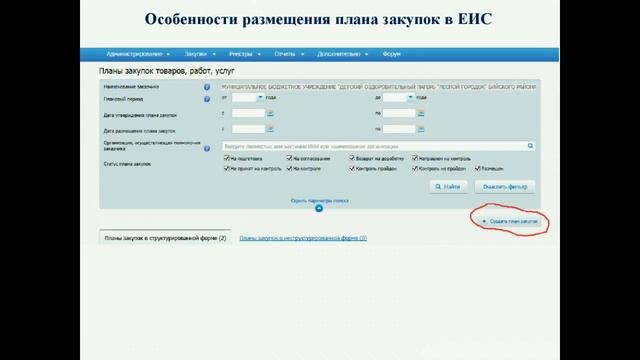Expand the Реестры menu
Screen dimensions: 640x360
244,54
